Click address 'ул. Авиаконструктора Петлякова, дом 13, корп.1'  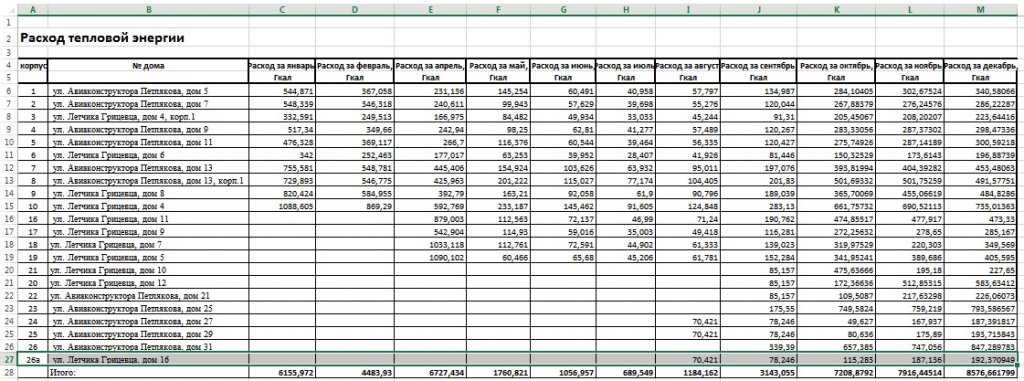(x=148, y=180)
